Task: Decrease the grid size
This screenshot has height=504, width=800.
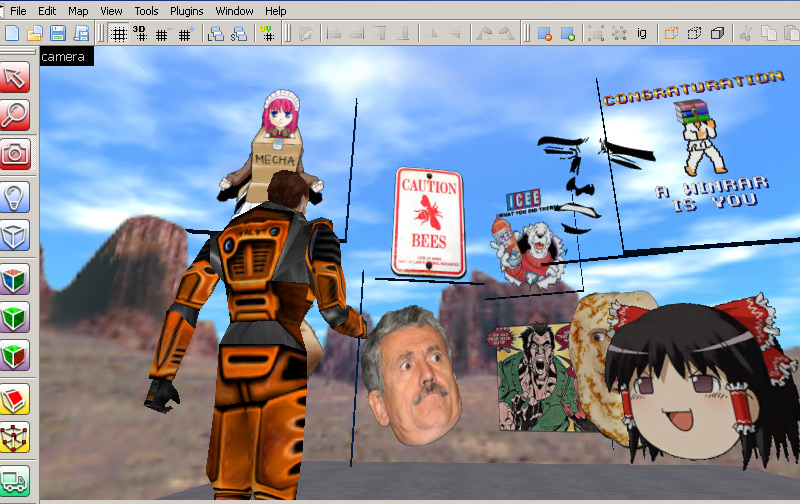Action: 162,34
